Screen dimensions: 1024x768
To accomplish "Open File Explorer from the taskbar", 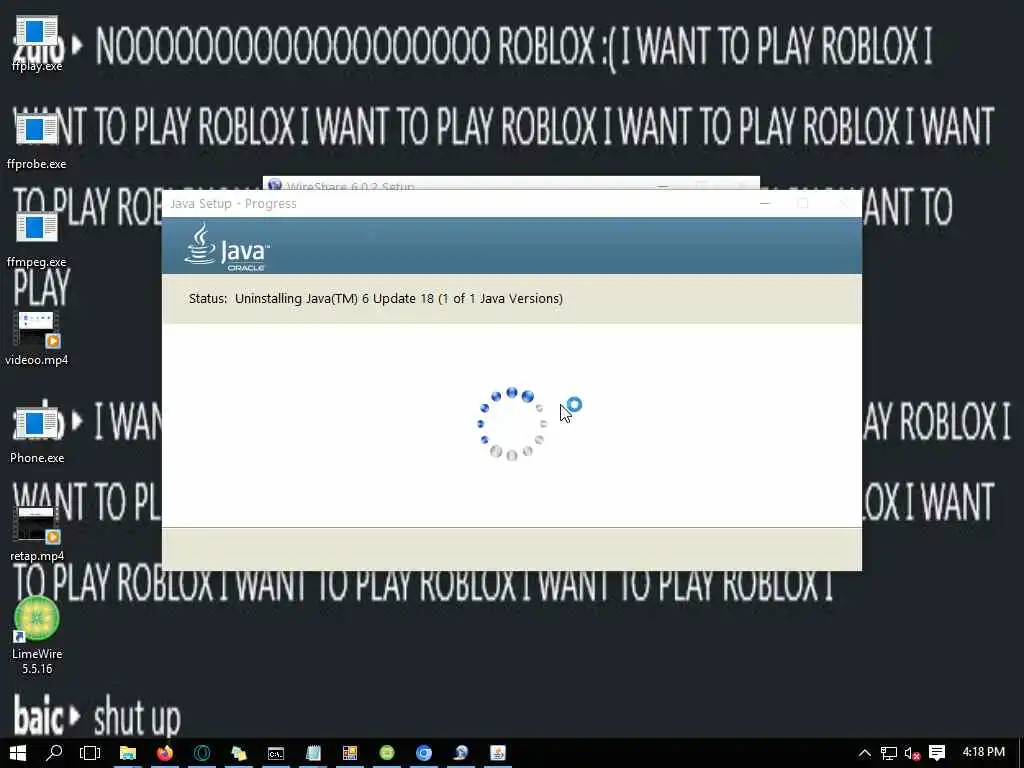I will click(127, 753).
